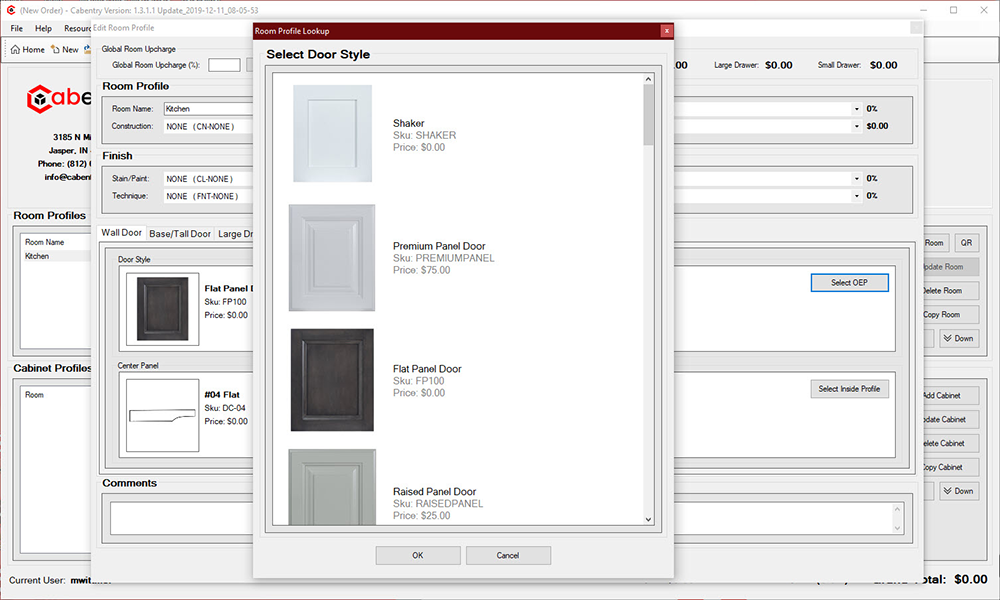Close the Room Profile Lookup dialog

666,31
